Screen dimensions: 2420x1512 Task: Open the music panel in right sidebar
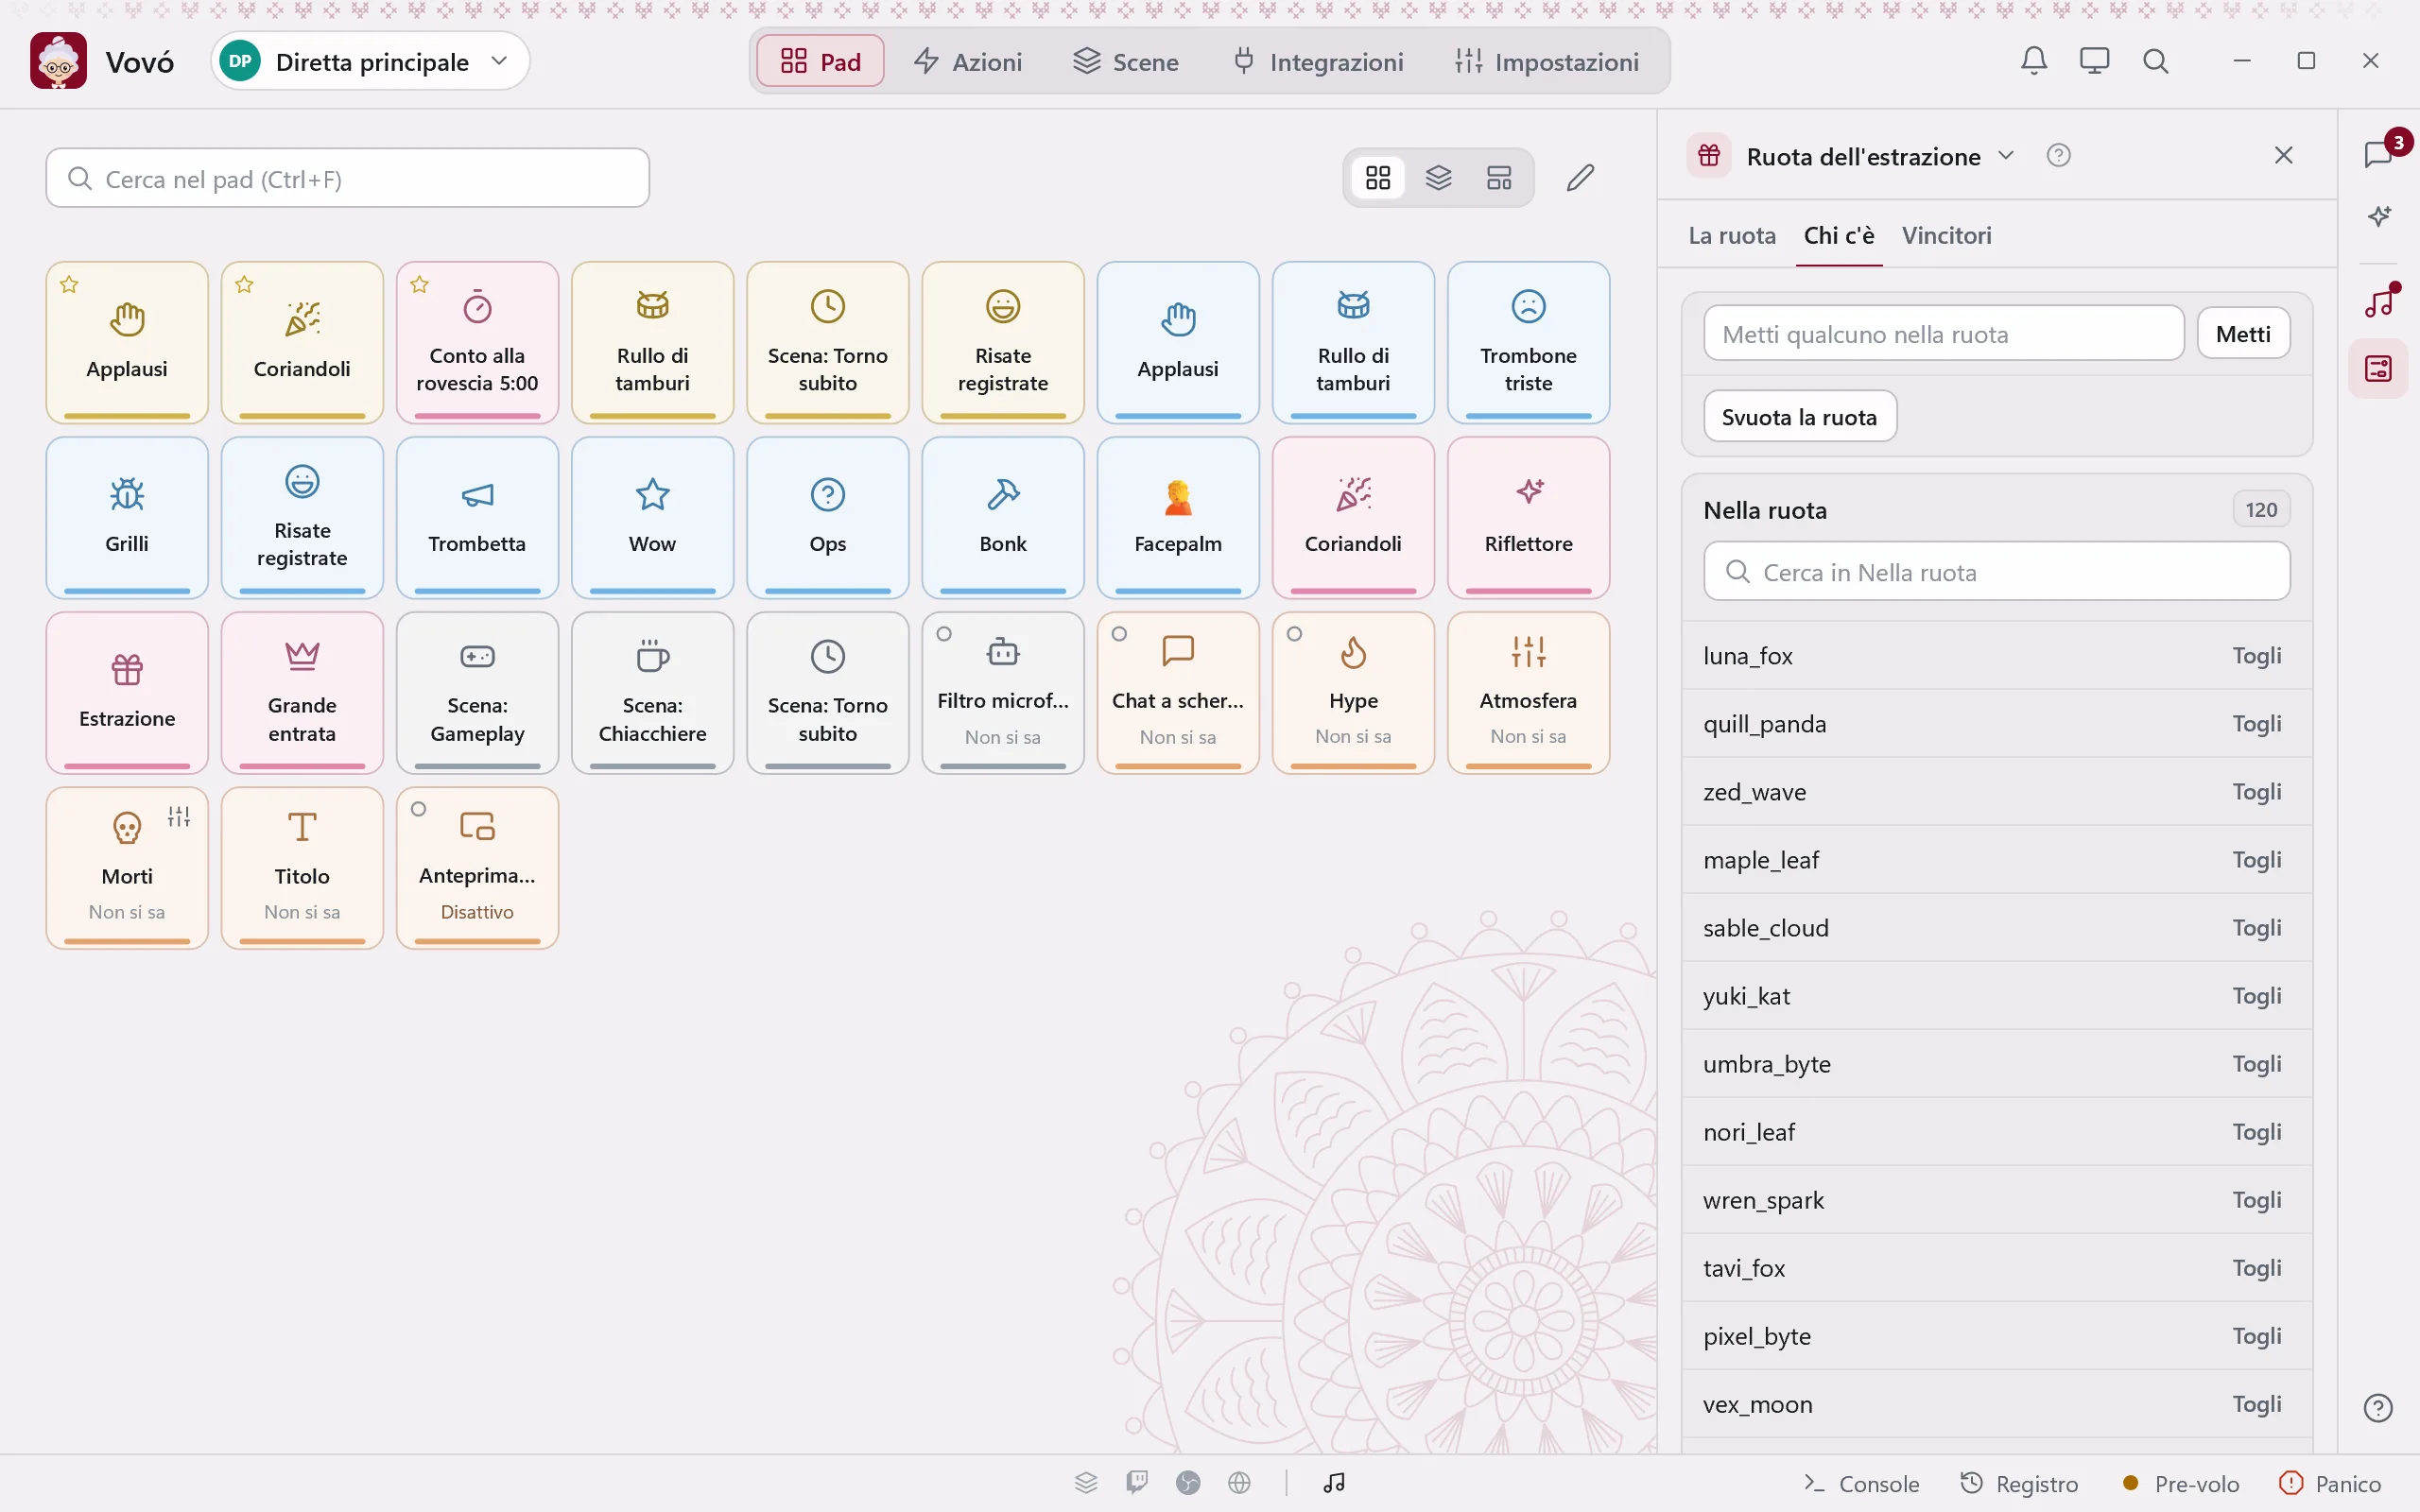[2379, 301]
